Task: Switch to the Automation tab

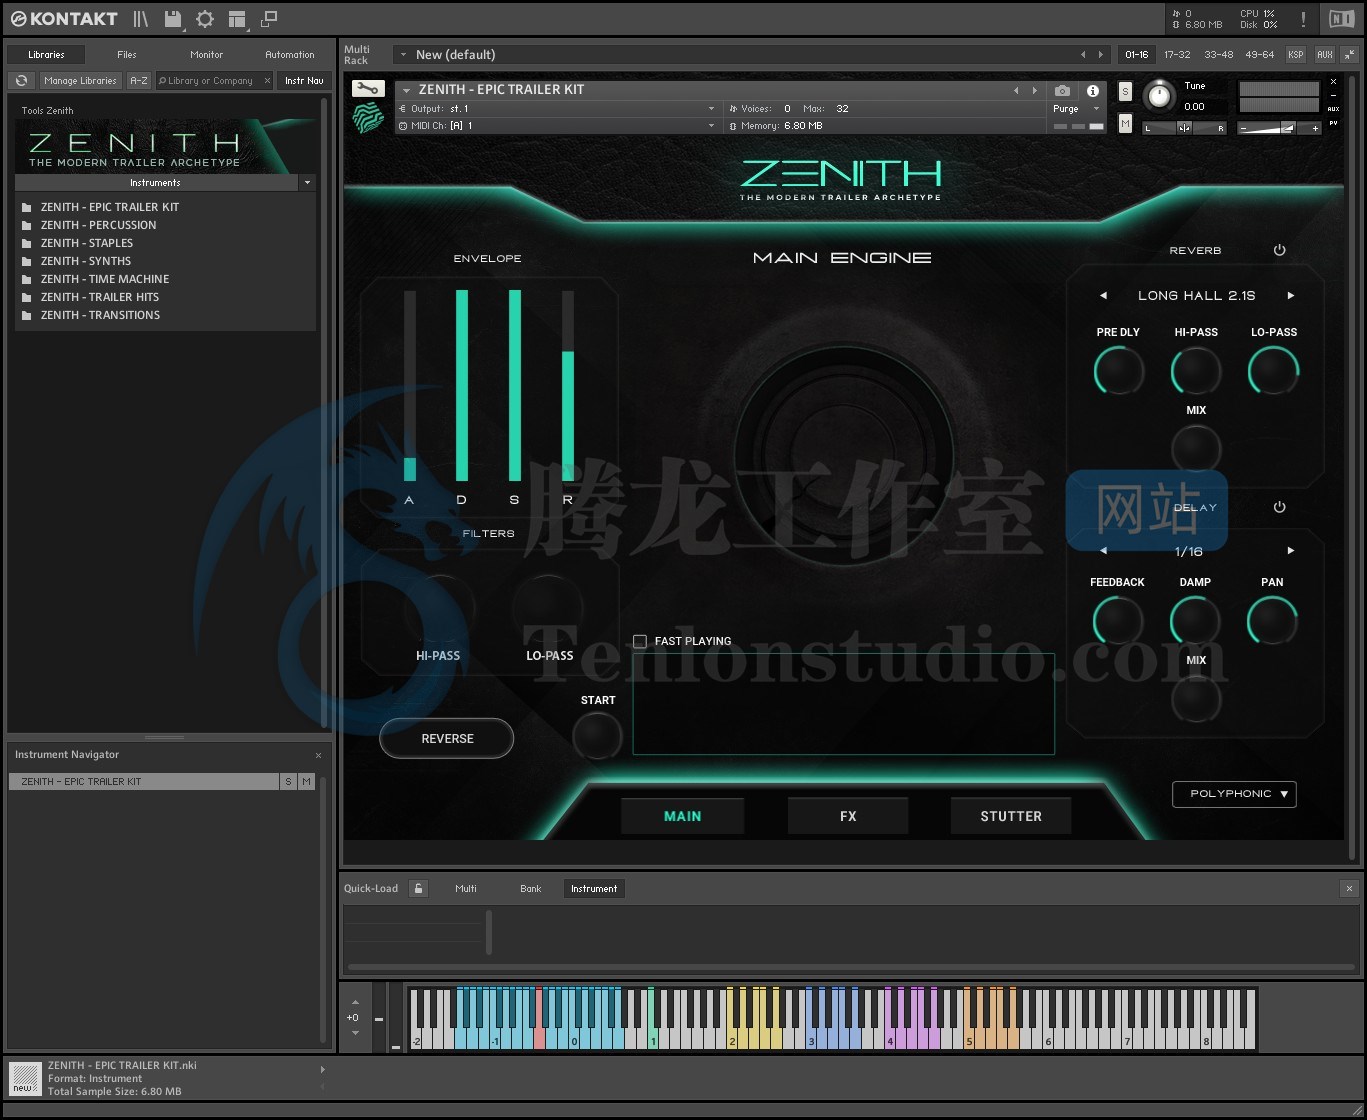Action: click(290, 55)
